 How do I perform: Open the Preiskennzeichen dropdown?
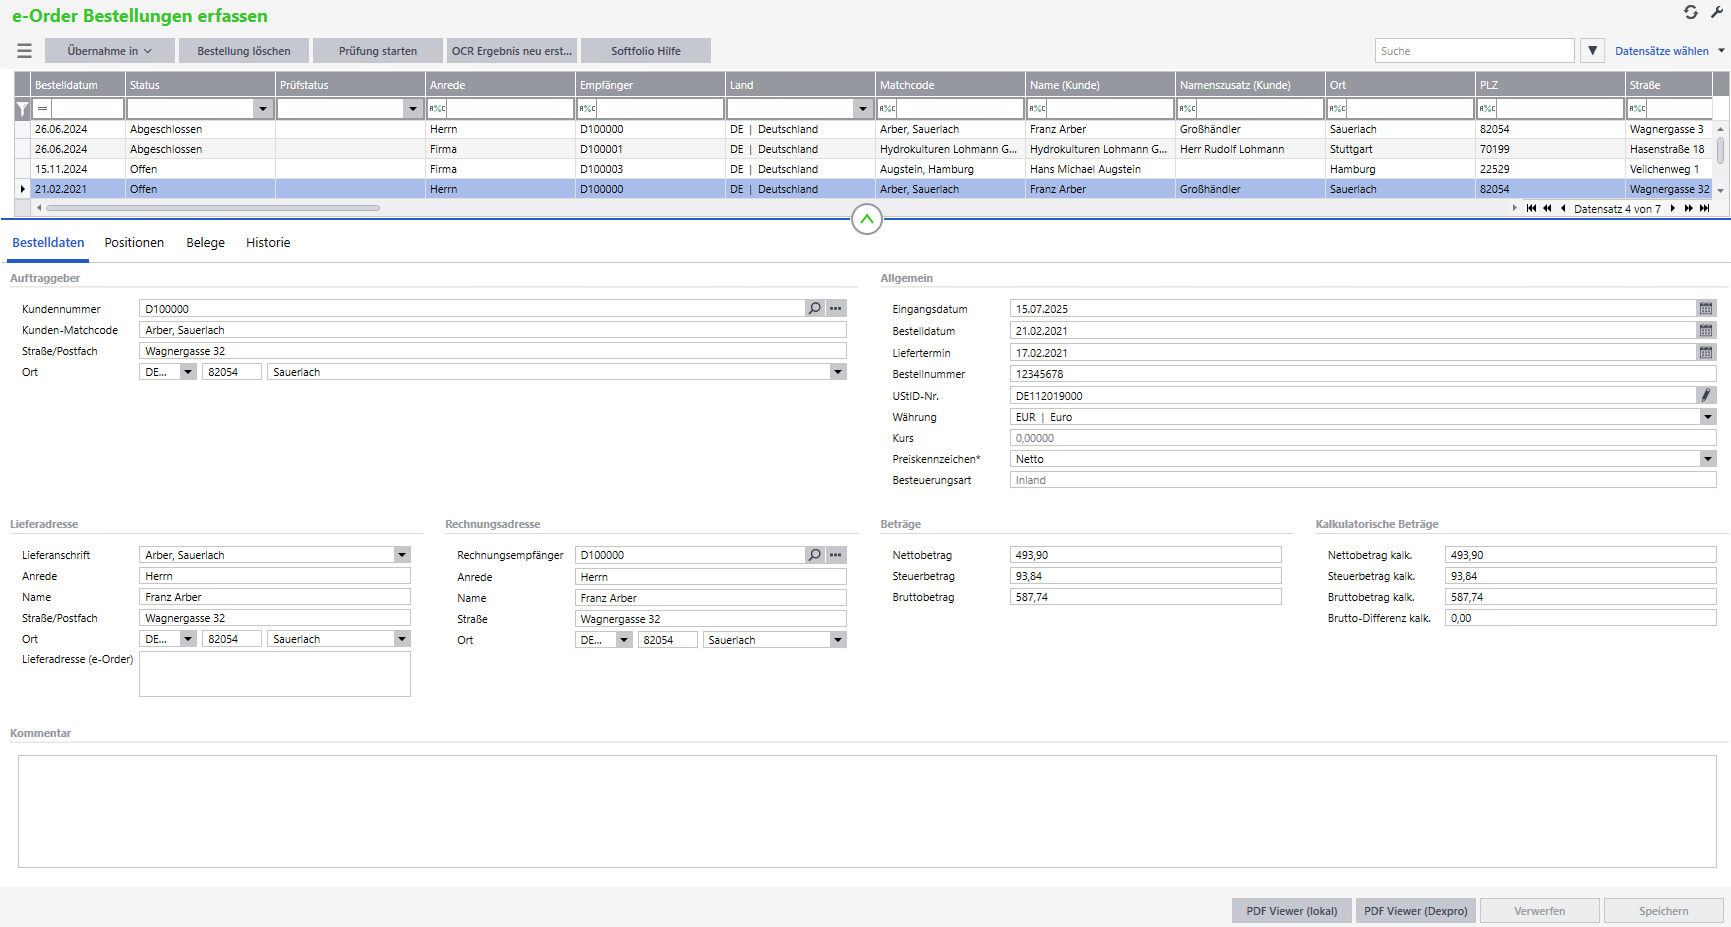[1707, 459]
